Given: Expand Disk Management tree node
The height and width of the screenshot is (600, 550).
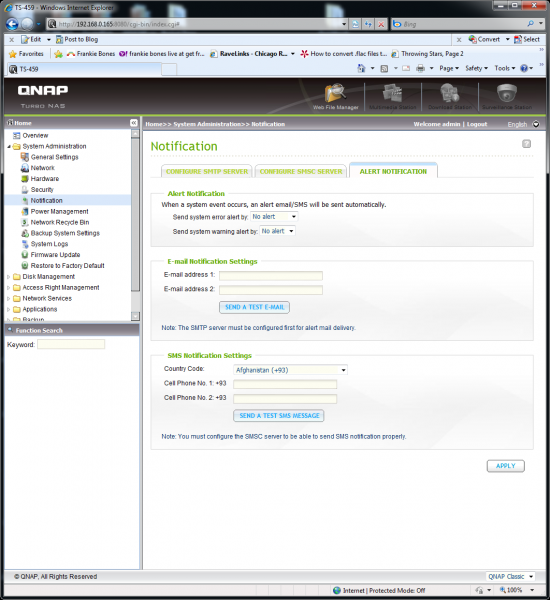Looking at the screenshot, I should click(x=8, y=277).
